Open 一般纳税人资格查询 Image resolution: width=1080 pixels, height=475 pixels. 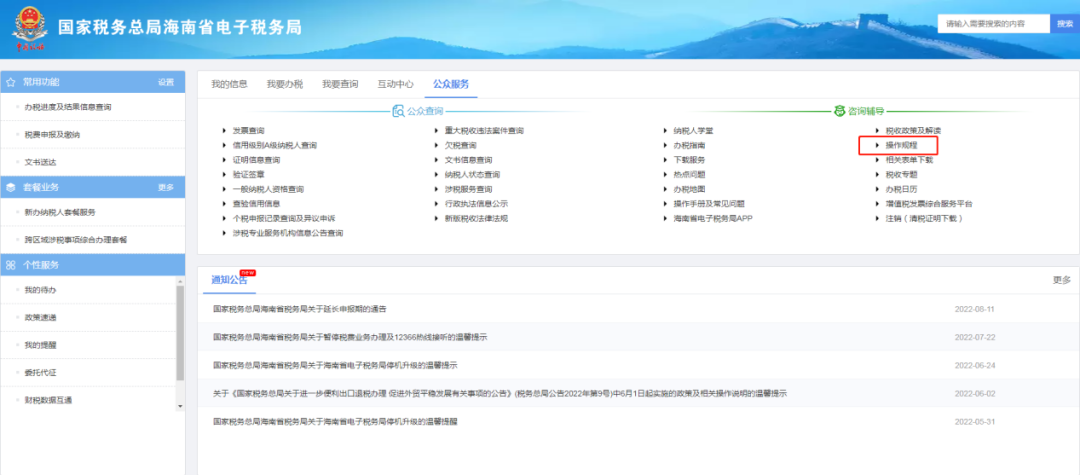(x=268, y=189)
